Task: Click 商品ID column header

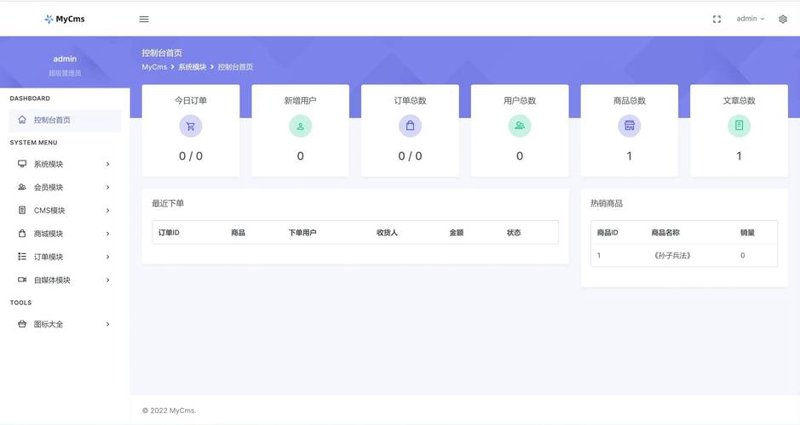Action: coord(607,233)
